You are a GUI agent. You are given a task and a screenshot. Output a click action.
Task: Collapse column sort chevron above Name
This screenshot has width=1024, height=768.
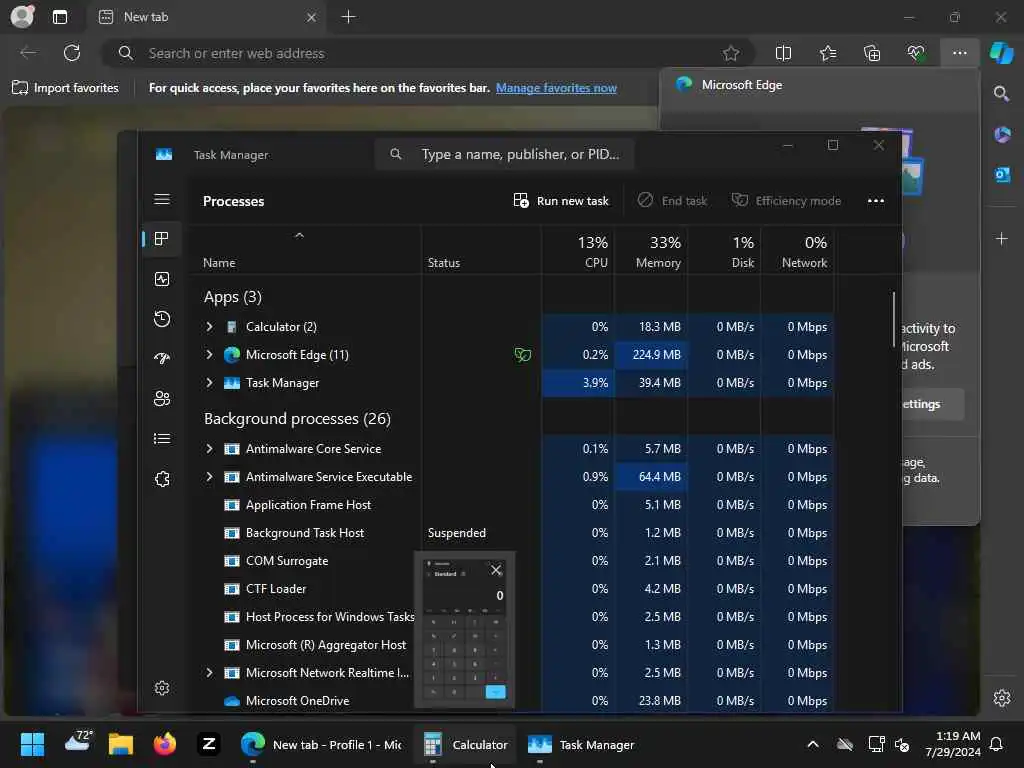pyautogui.click(x=299, y=236)
